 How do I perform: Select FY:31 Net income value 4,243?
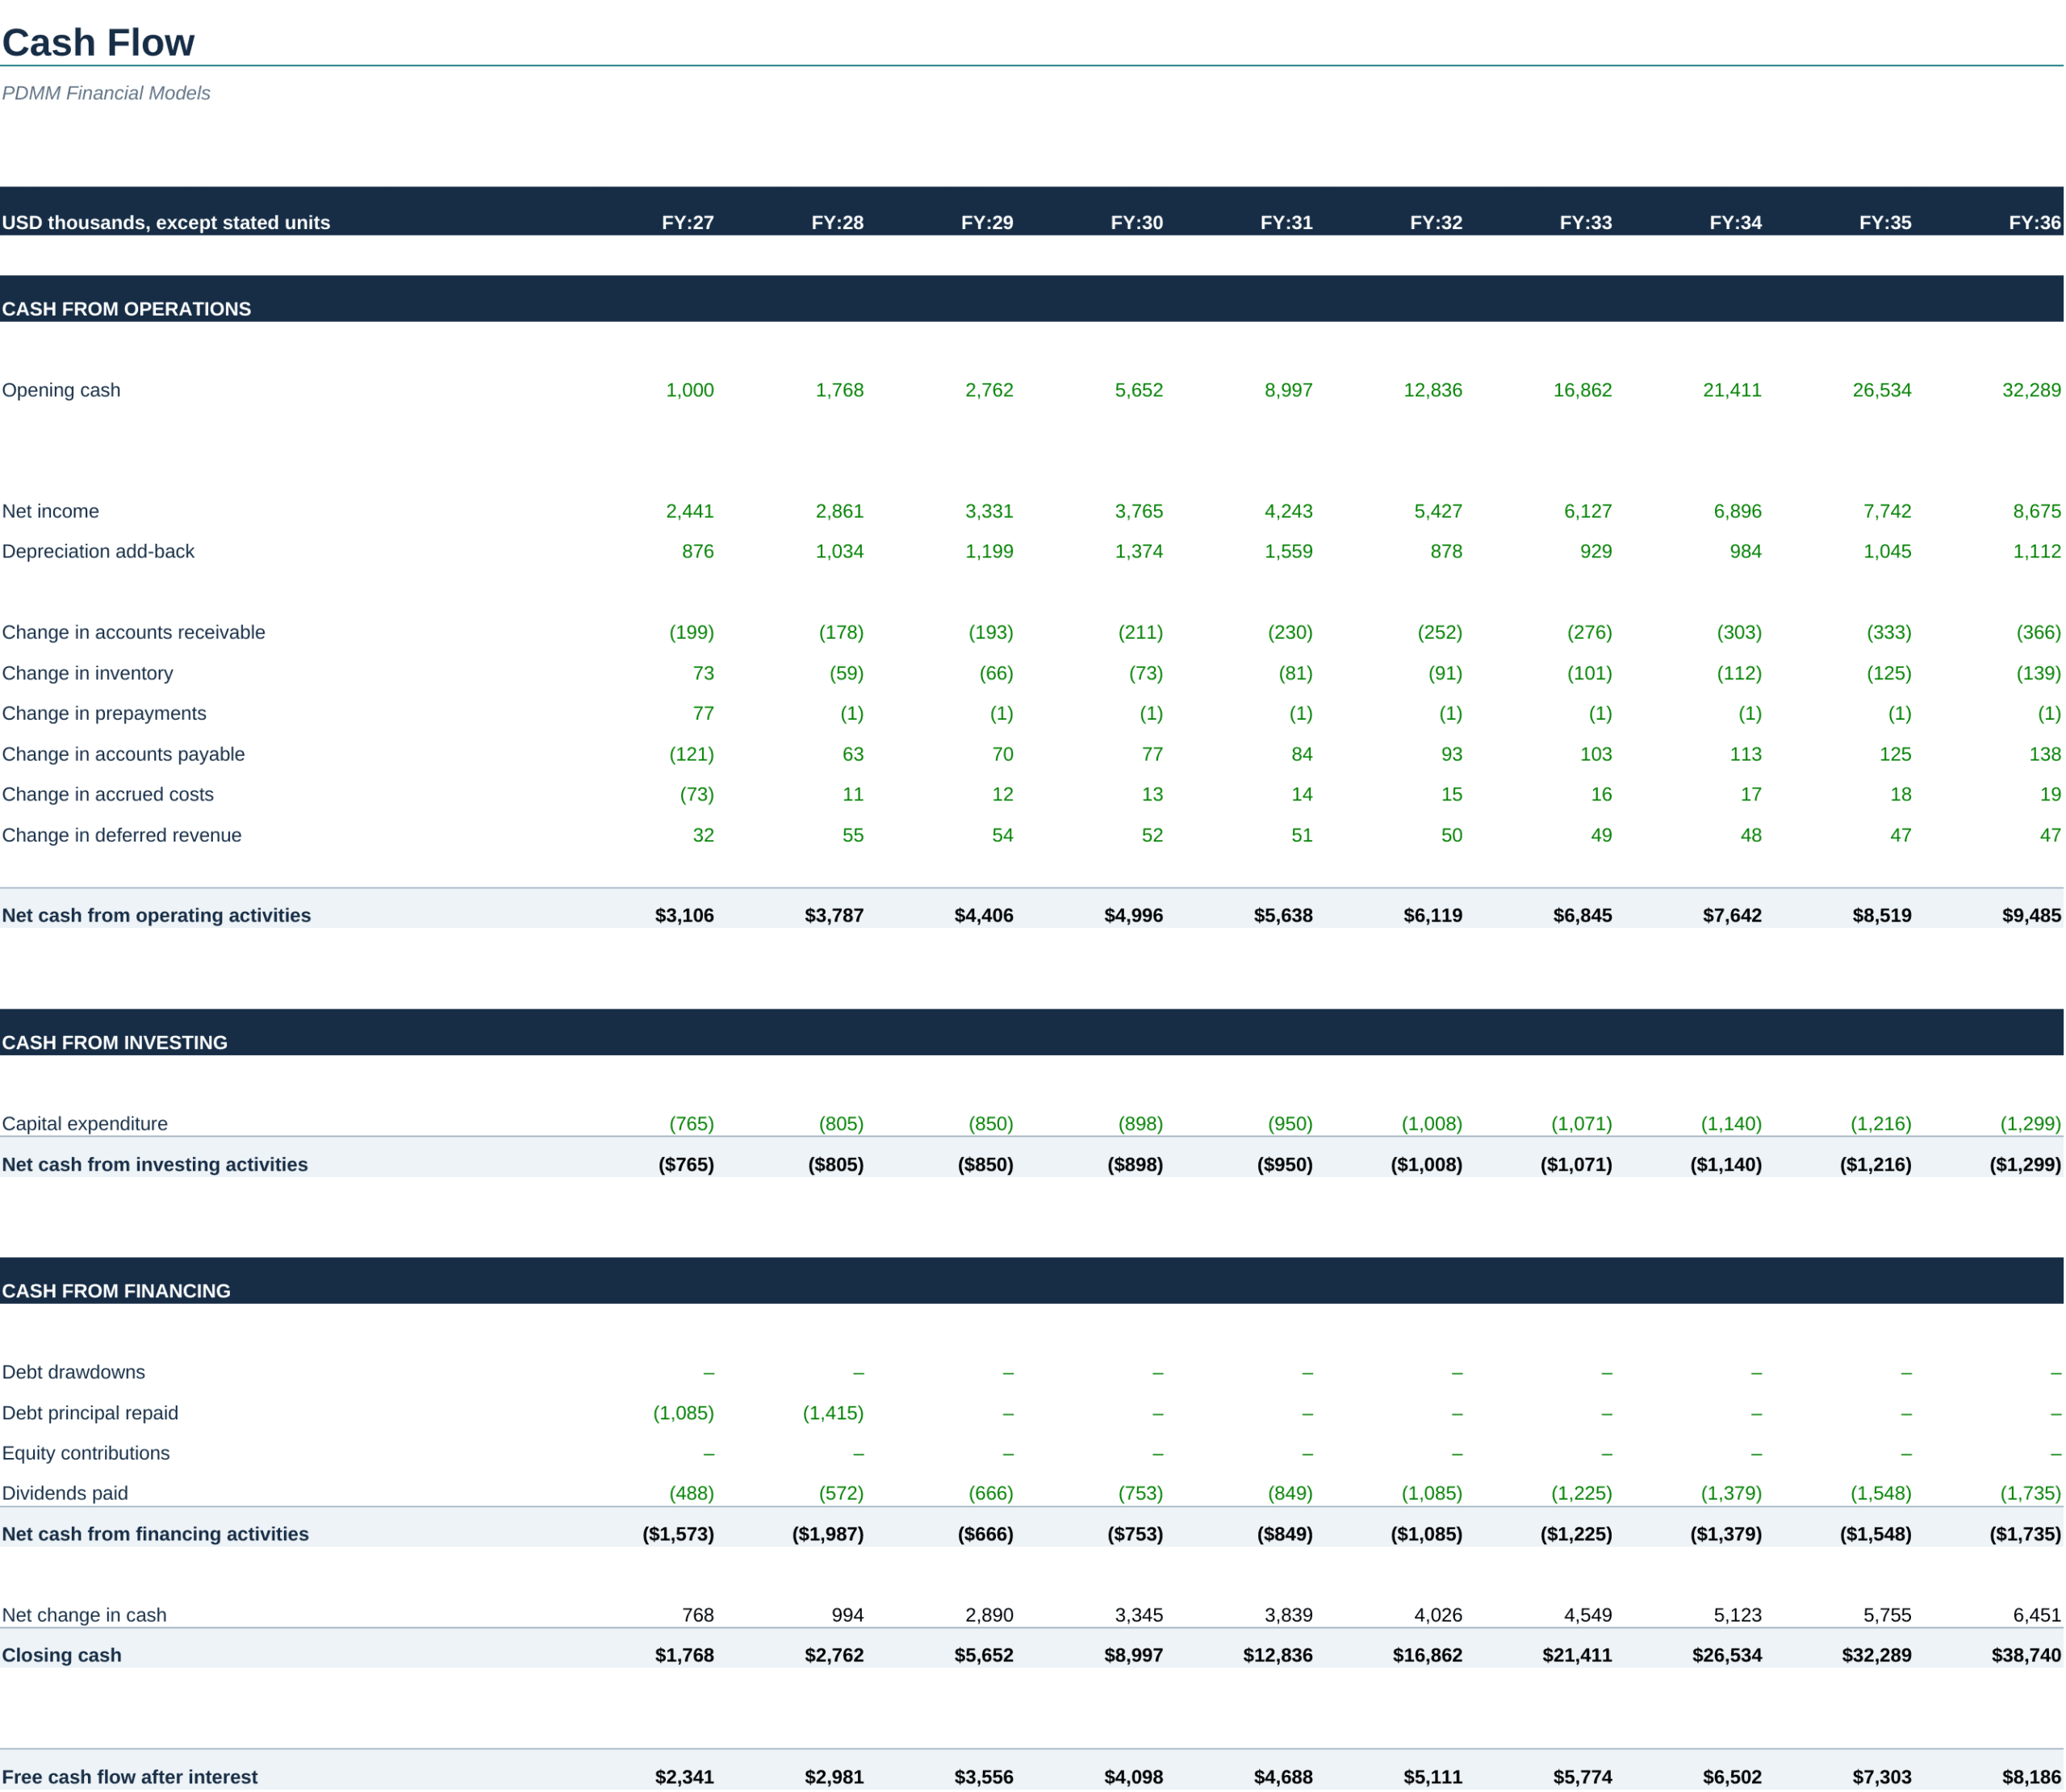(1288, 511)
